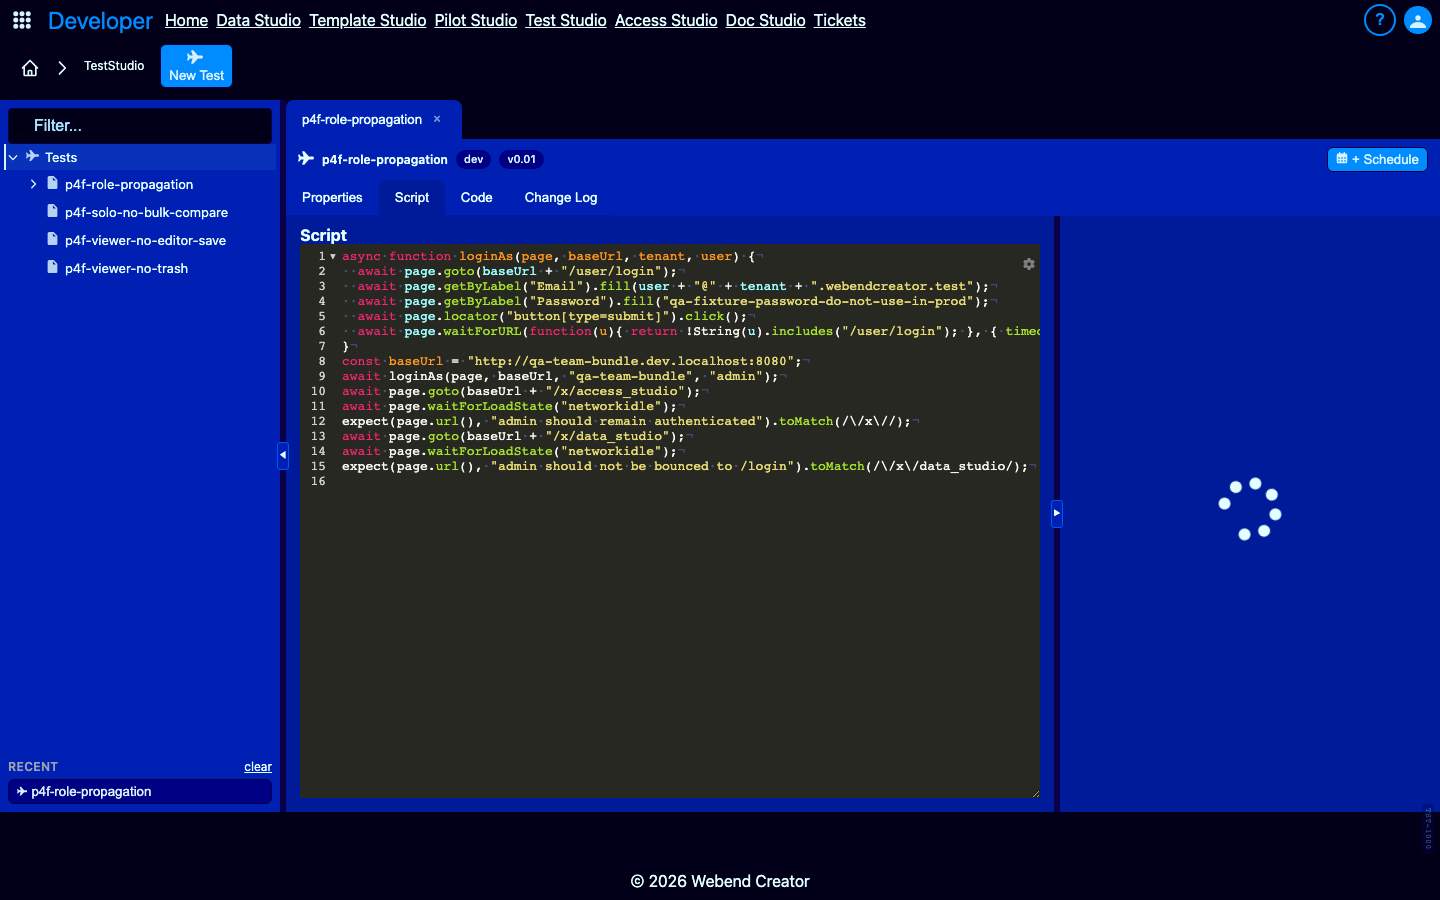Open the help question mark icon
The height and width of the screenshot is (900, 1440).
coord(1379,20)
